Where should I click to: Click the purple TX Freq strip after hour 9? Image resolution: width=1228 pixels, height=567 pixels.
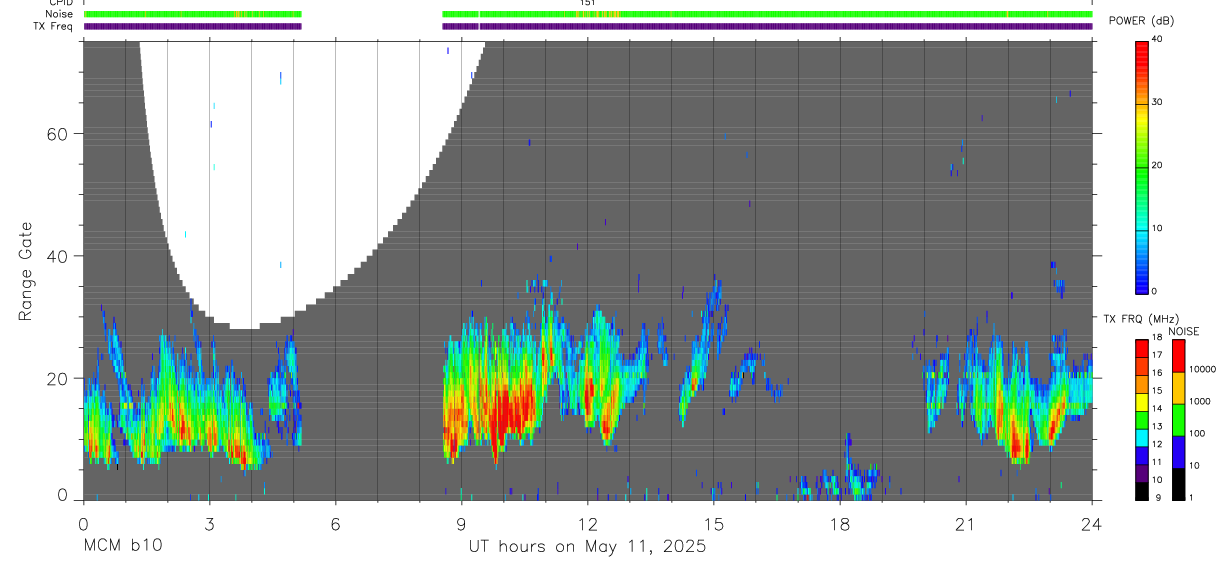767,26
